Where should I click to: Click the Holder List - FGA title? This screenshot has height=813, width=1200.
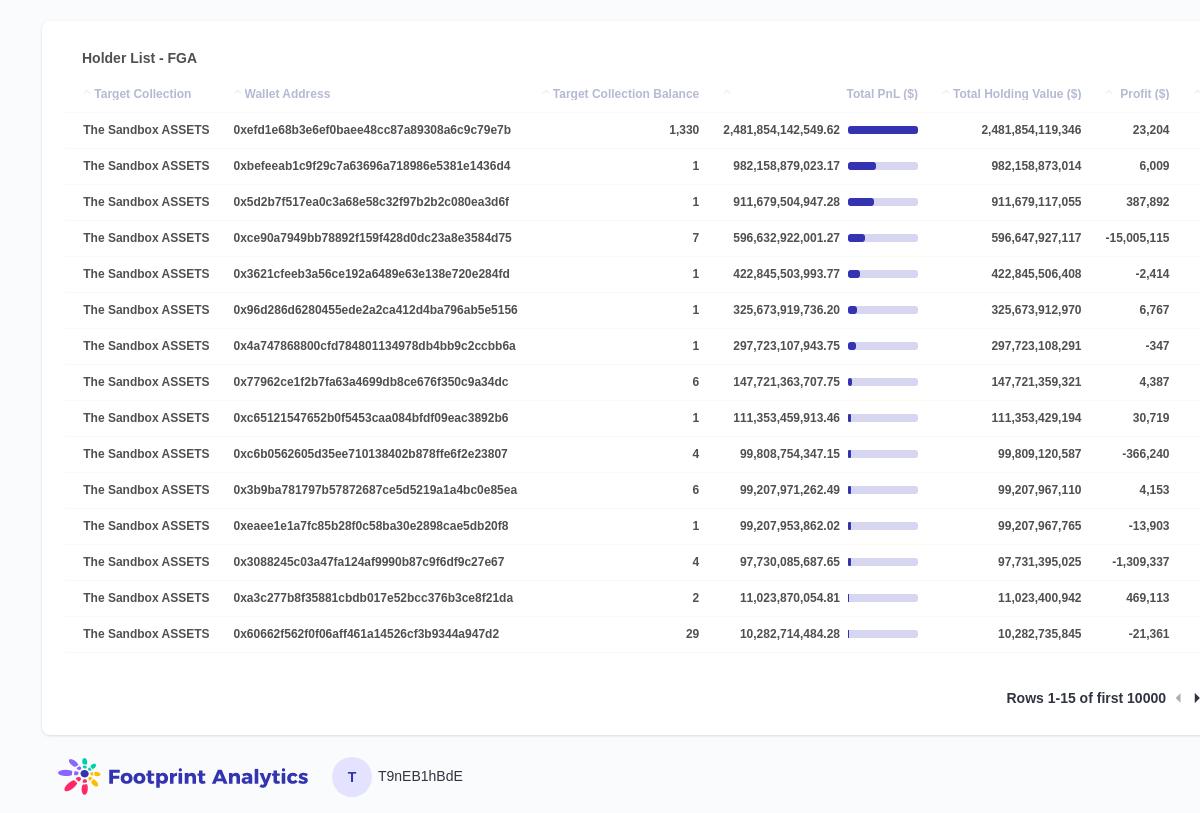pyautogui.click(x=139, y=58)
